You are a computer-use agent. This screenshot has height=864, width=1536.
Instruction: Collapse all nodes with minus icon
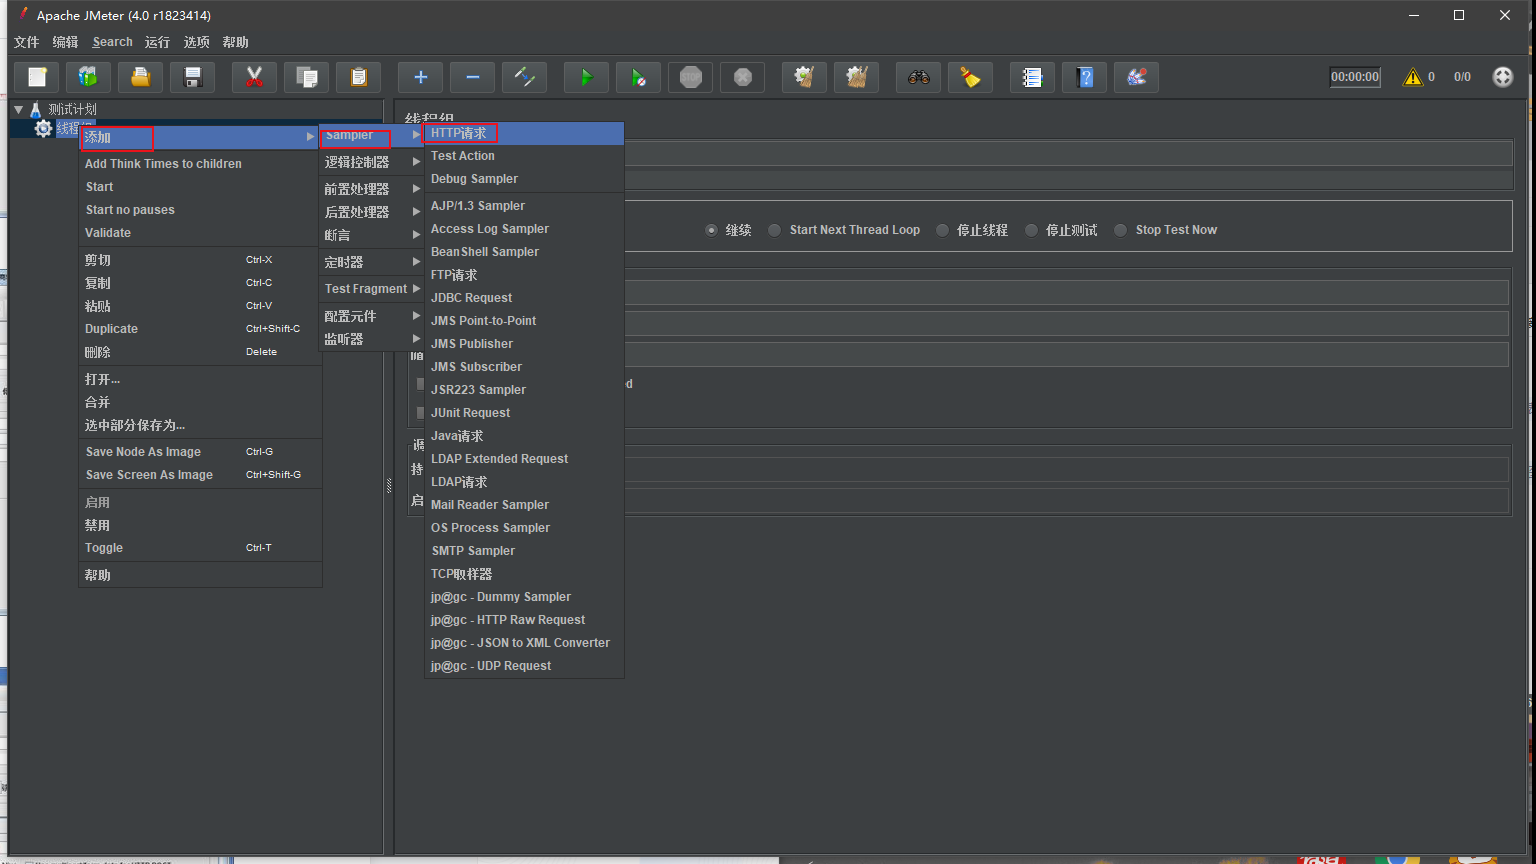473,77
